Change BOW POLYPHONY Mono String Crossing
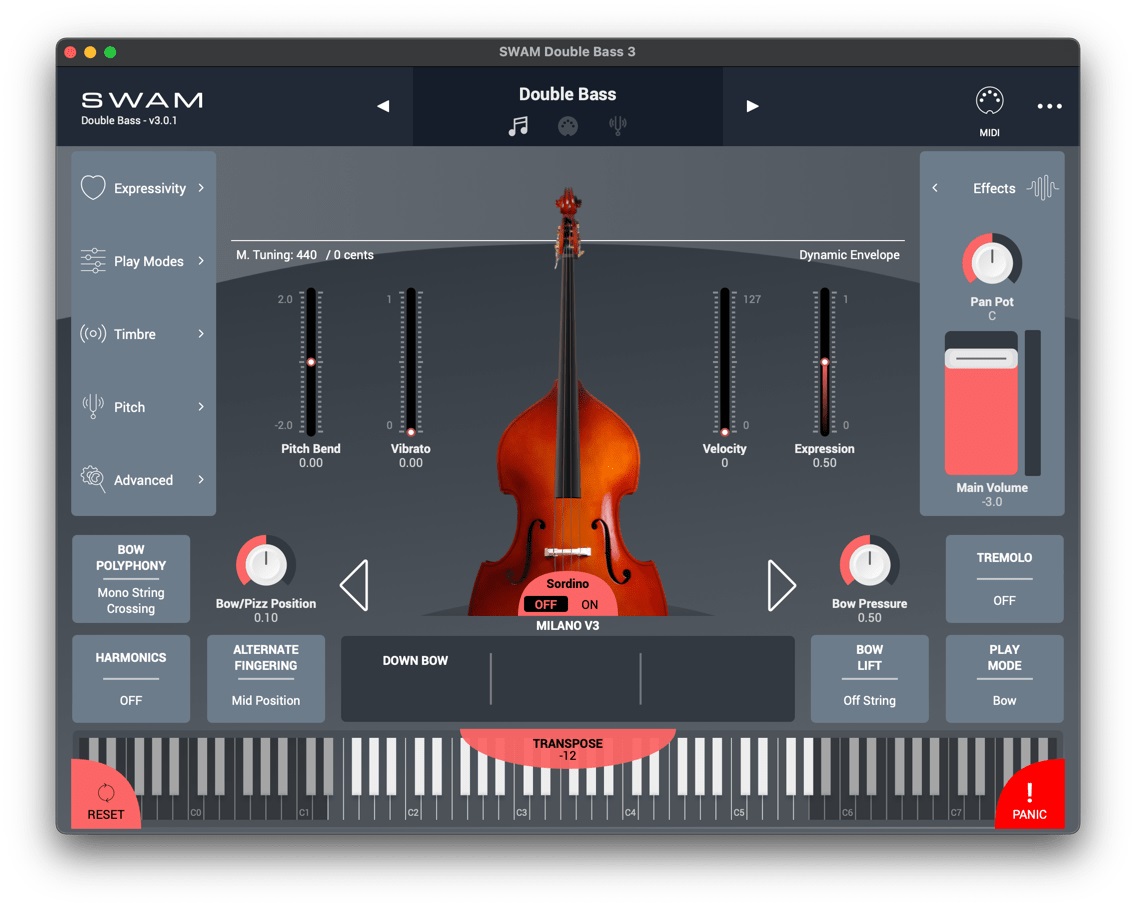The height and width of the screenshot is (908, 1136). tap(131, 579)
